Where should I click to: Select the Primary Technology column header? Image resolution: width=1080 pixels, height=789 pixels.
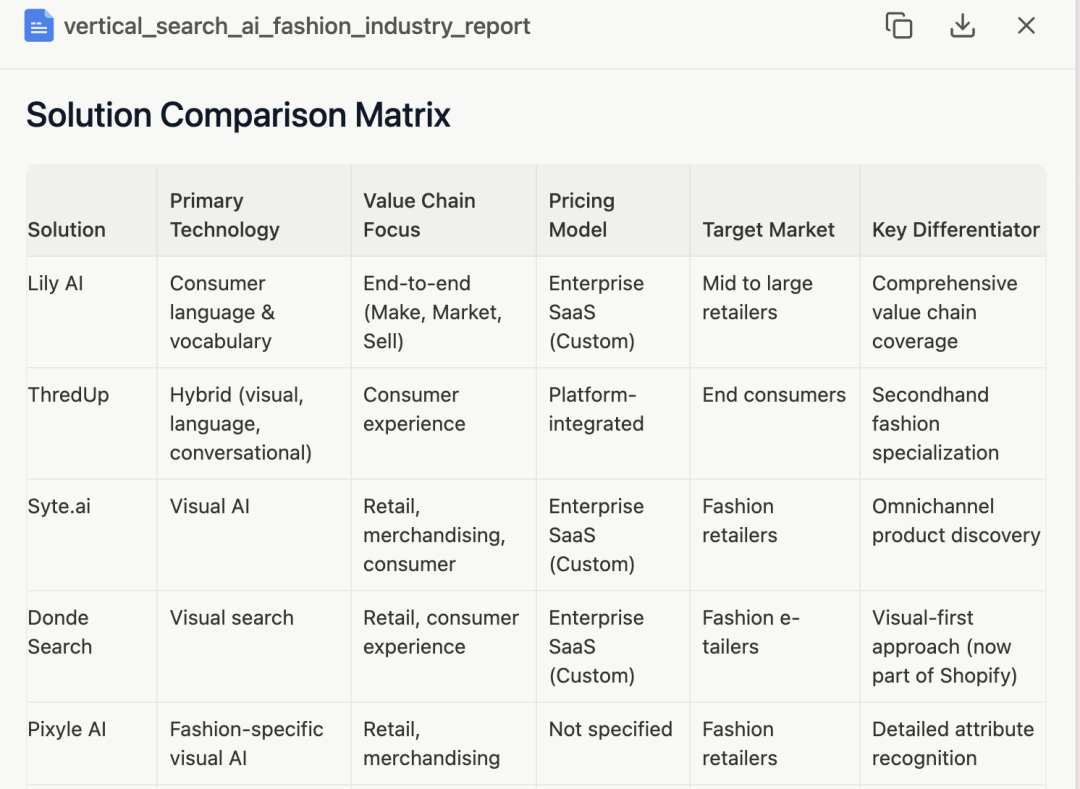click(x=225, y=215)
